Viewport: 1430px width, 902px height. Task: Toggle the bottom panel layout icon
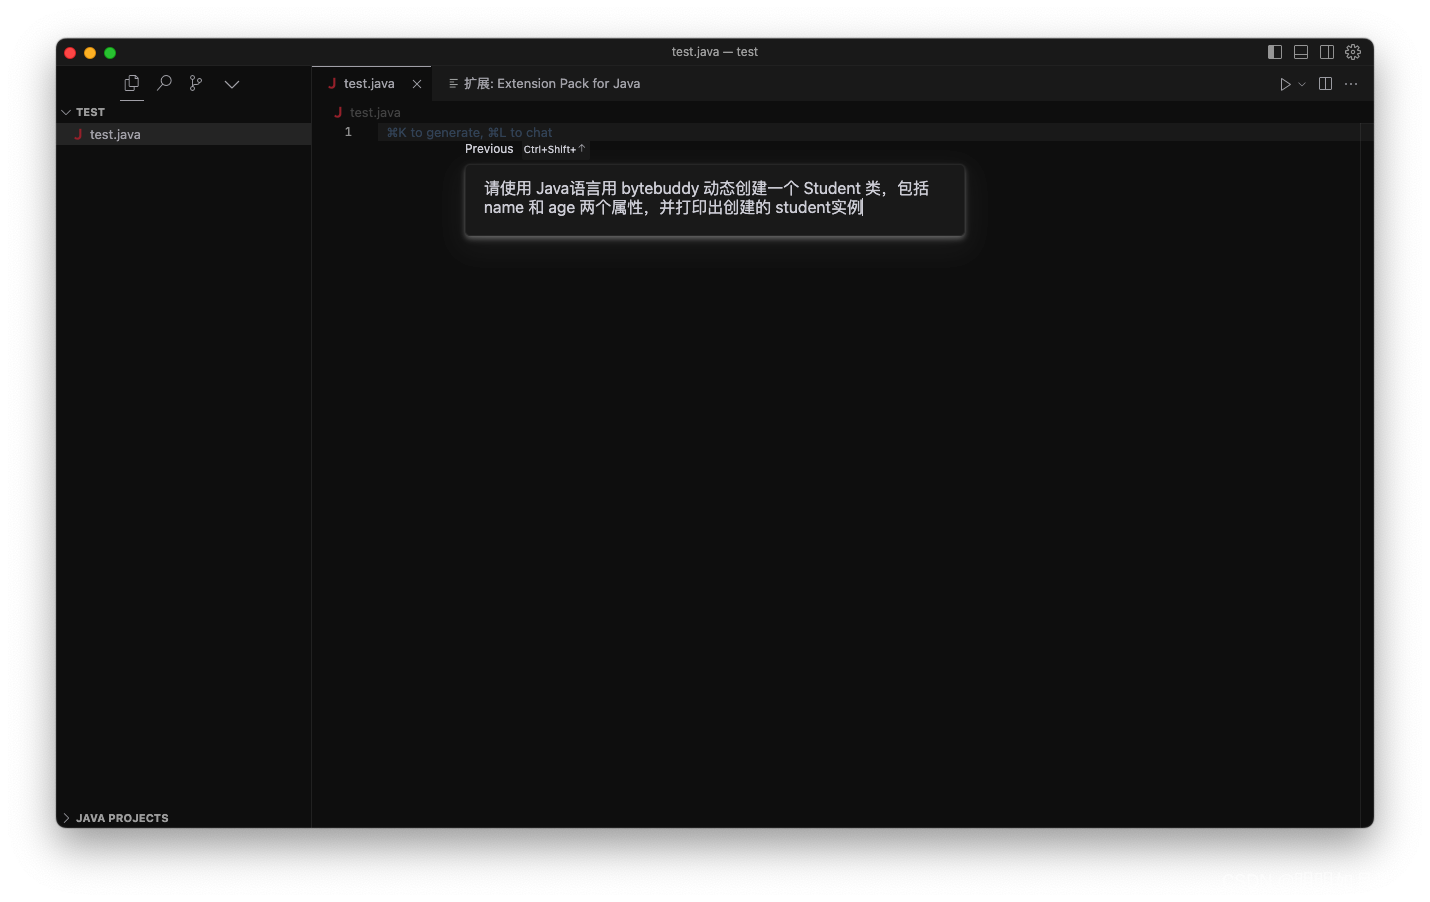click(1301, 52)
